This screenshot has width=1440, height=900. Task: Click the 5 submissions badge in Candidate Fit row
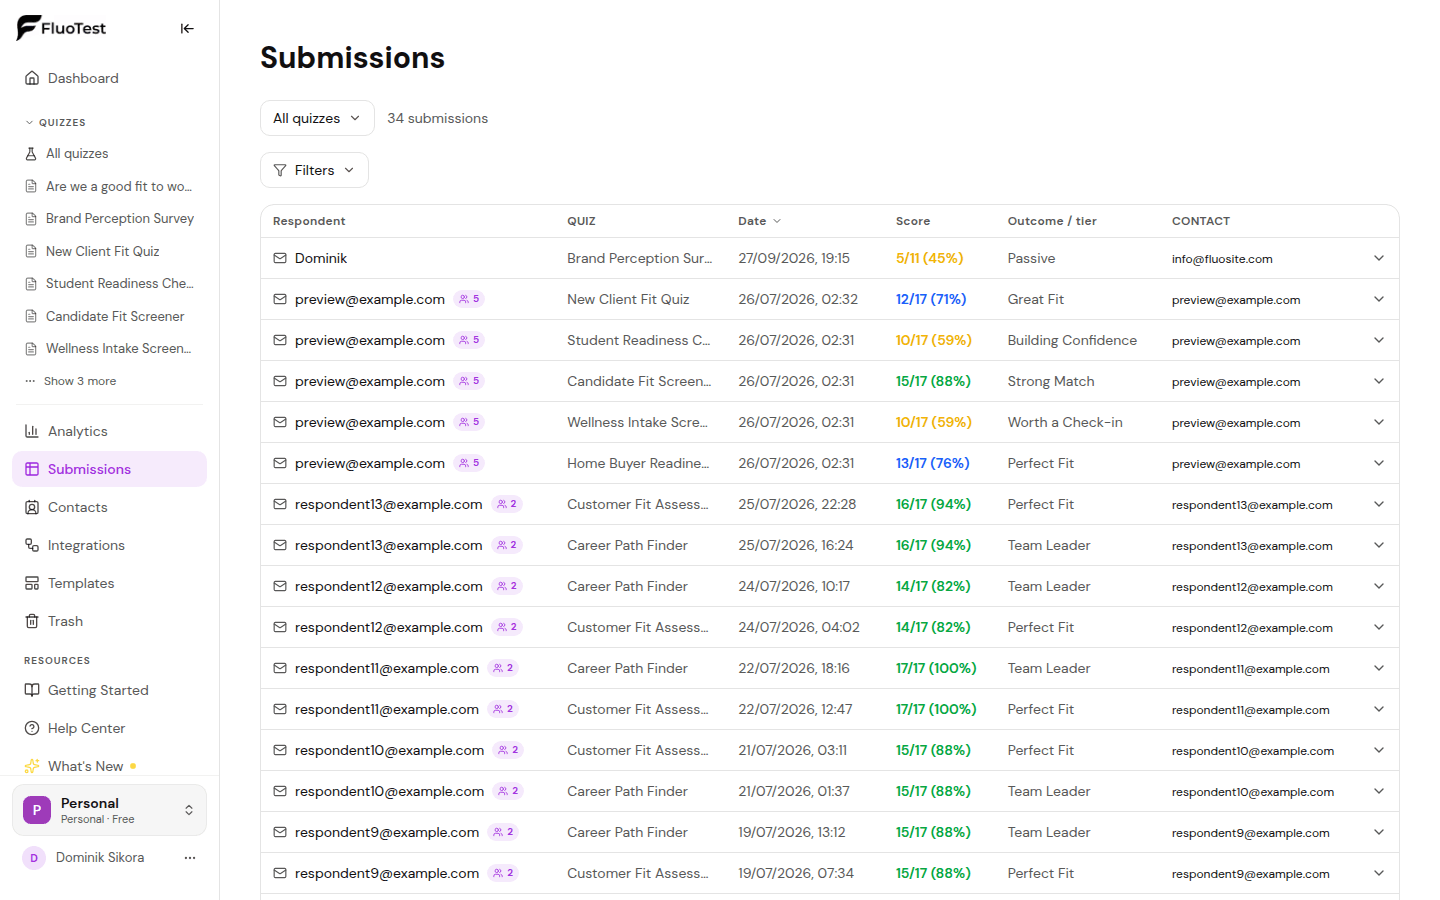tap(469, 381)
